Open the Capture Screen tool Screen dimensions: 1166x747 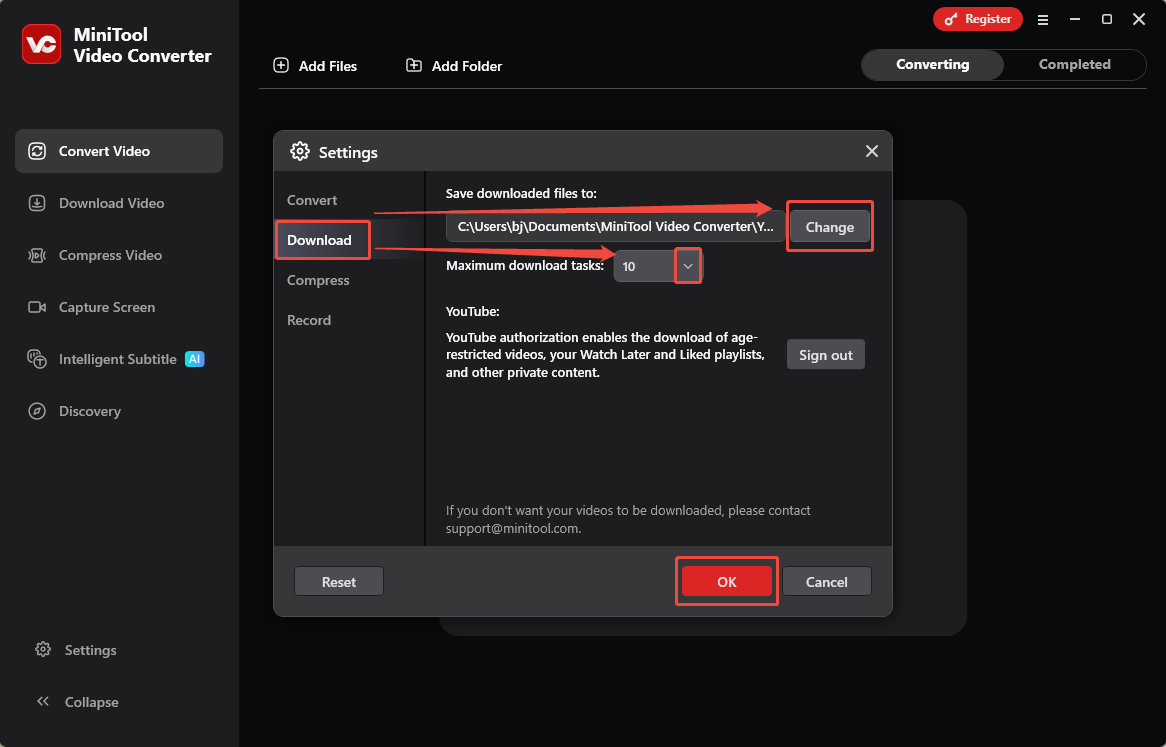click(x=36, y=306)
